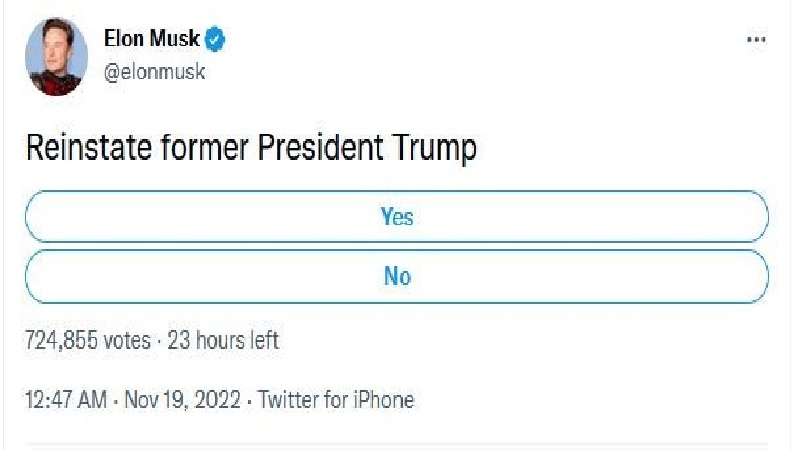Click the blue verified badge
This screenshot has width=800, height=450.
[216, 40]
